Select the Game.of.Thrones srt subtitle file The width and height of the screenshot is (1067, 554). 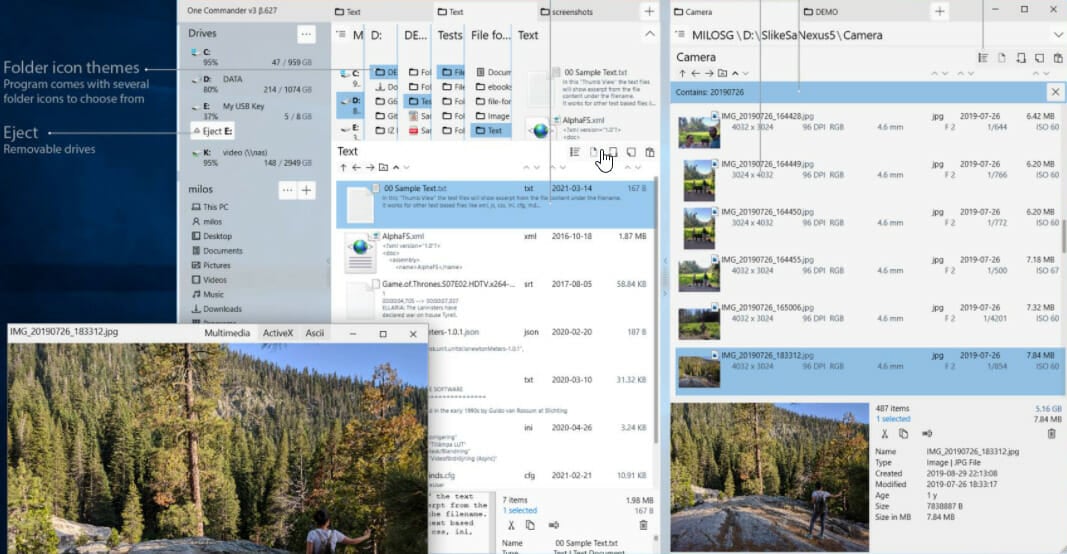click(495, 300)
